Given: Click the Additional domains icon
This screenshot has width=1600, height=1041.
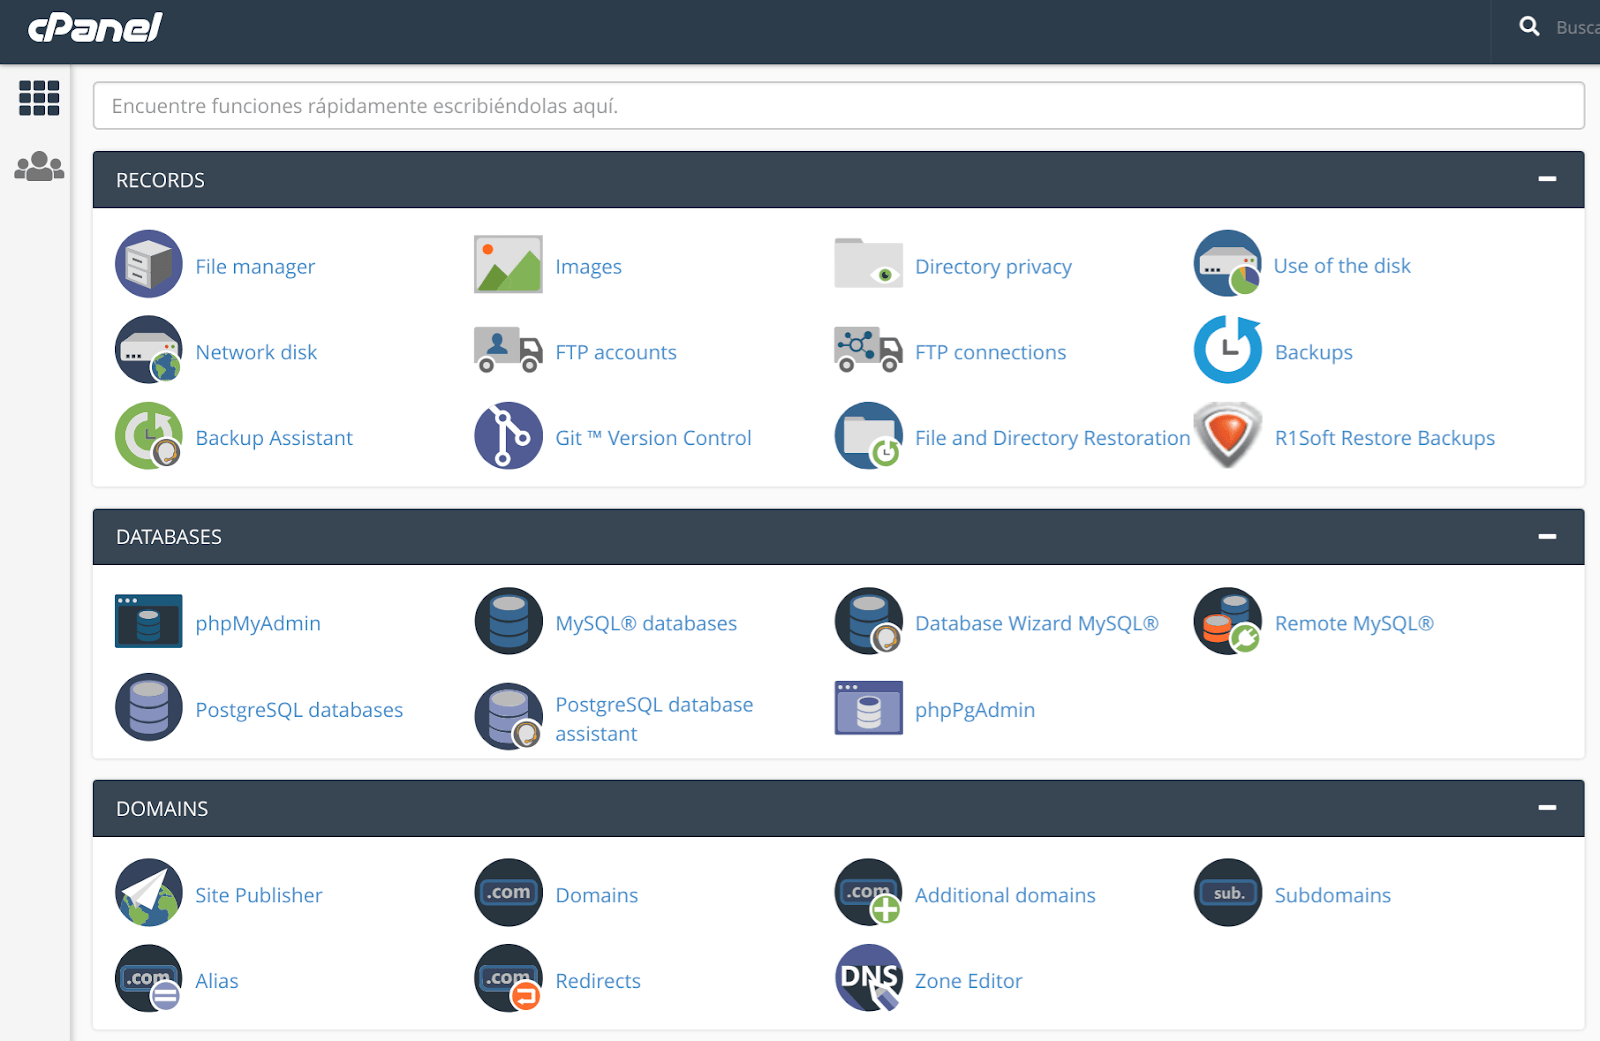Looking at the screenshot, I should coord(868,893).
